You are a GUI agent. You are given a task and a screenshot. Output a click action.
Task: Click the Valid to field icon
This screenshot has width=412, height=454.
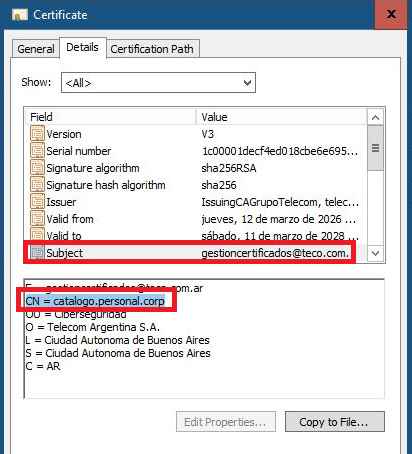(x=37, y=234)
